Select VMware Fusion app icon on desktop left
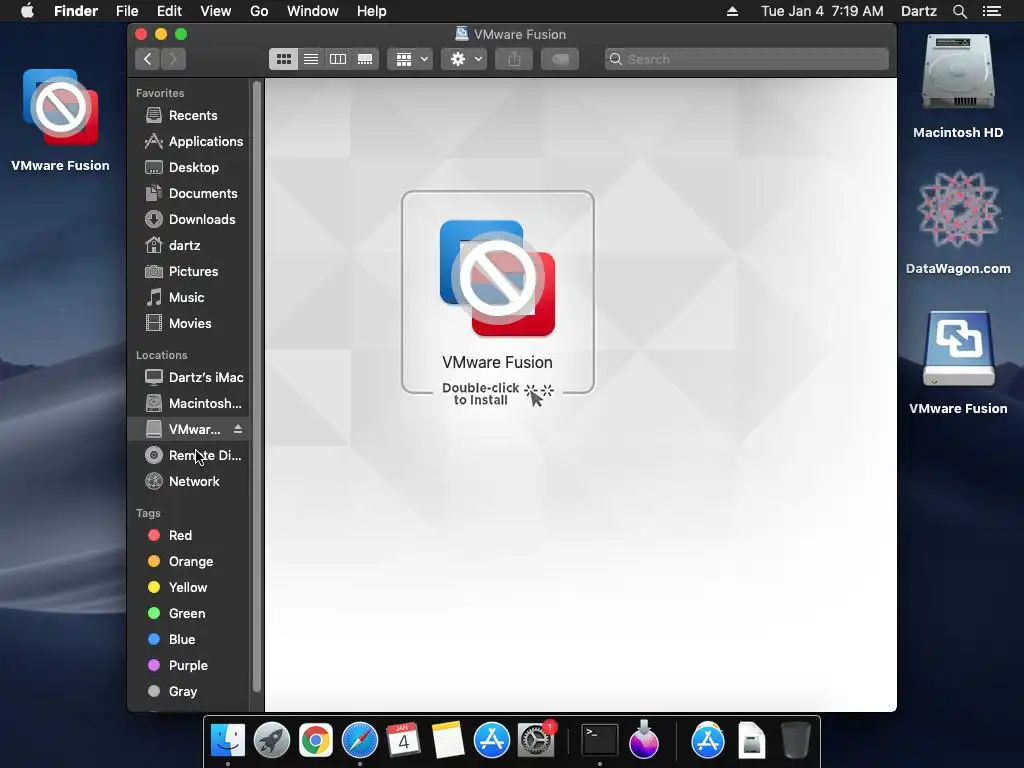 point(60,108)
